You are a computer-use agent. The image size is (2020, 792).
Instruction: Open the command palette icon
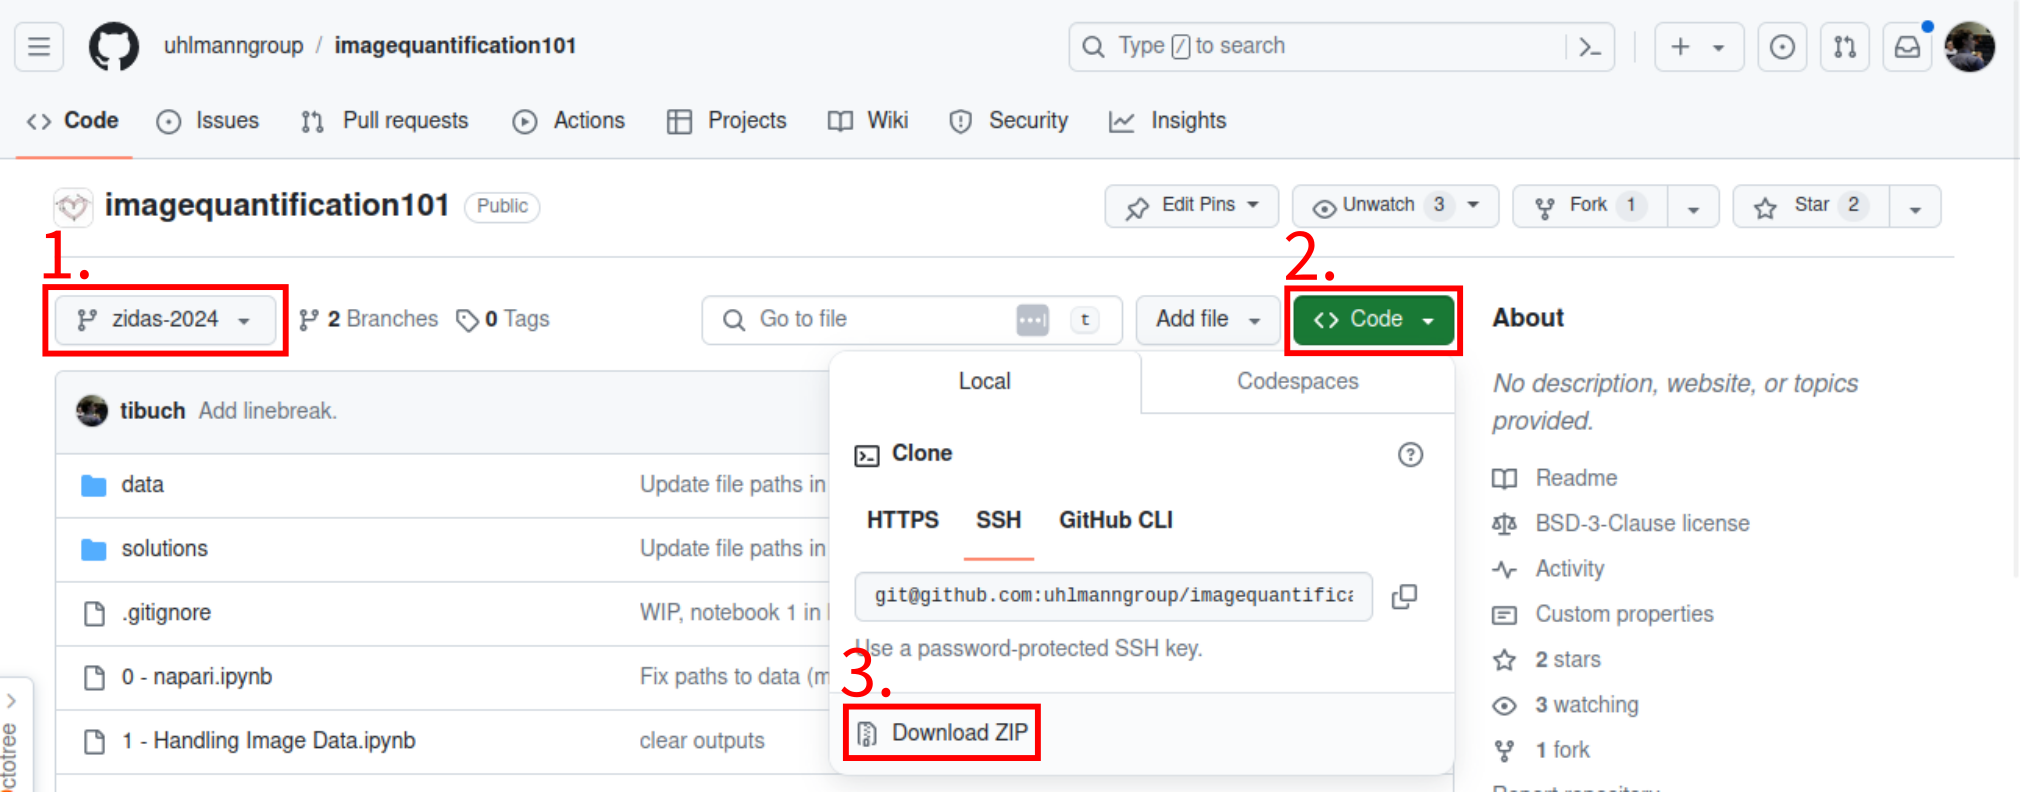pyautogui.click(x=1589, y=47)
